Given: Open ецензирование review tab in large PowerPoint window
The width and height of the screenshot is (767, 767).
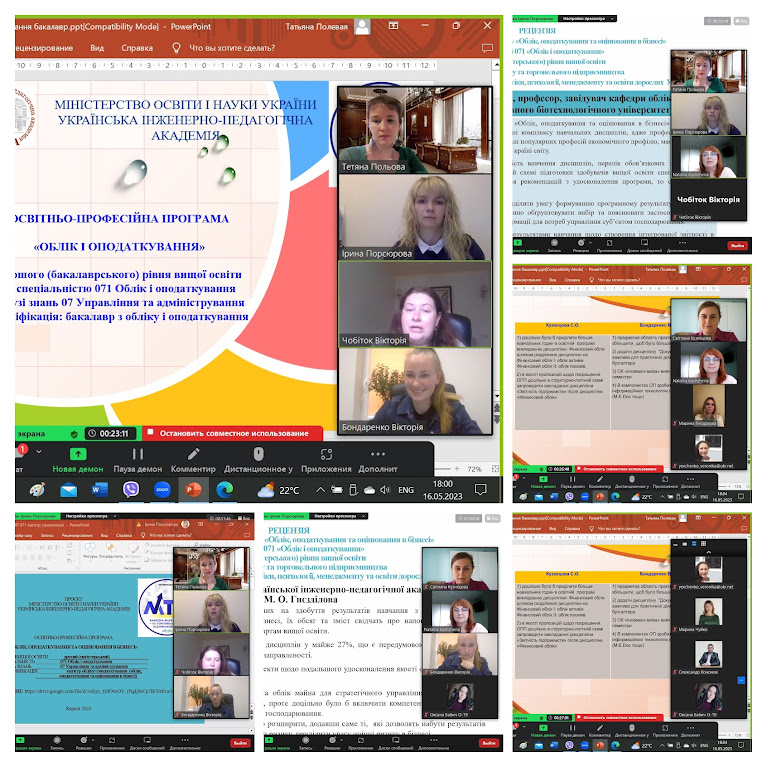Looking at the screenshot, I should pos(44,48).
